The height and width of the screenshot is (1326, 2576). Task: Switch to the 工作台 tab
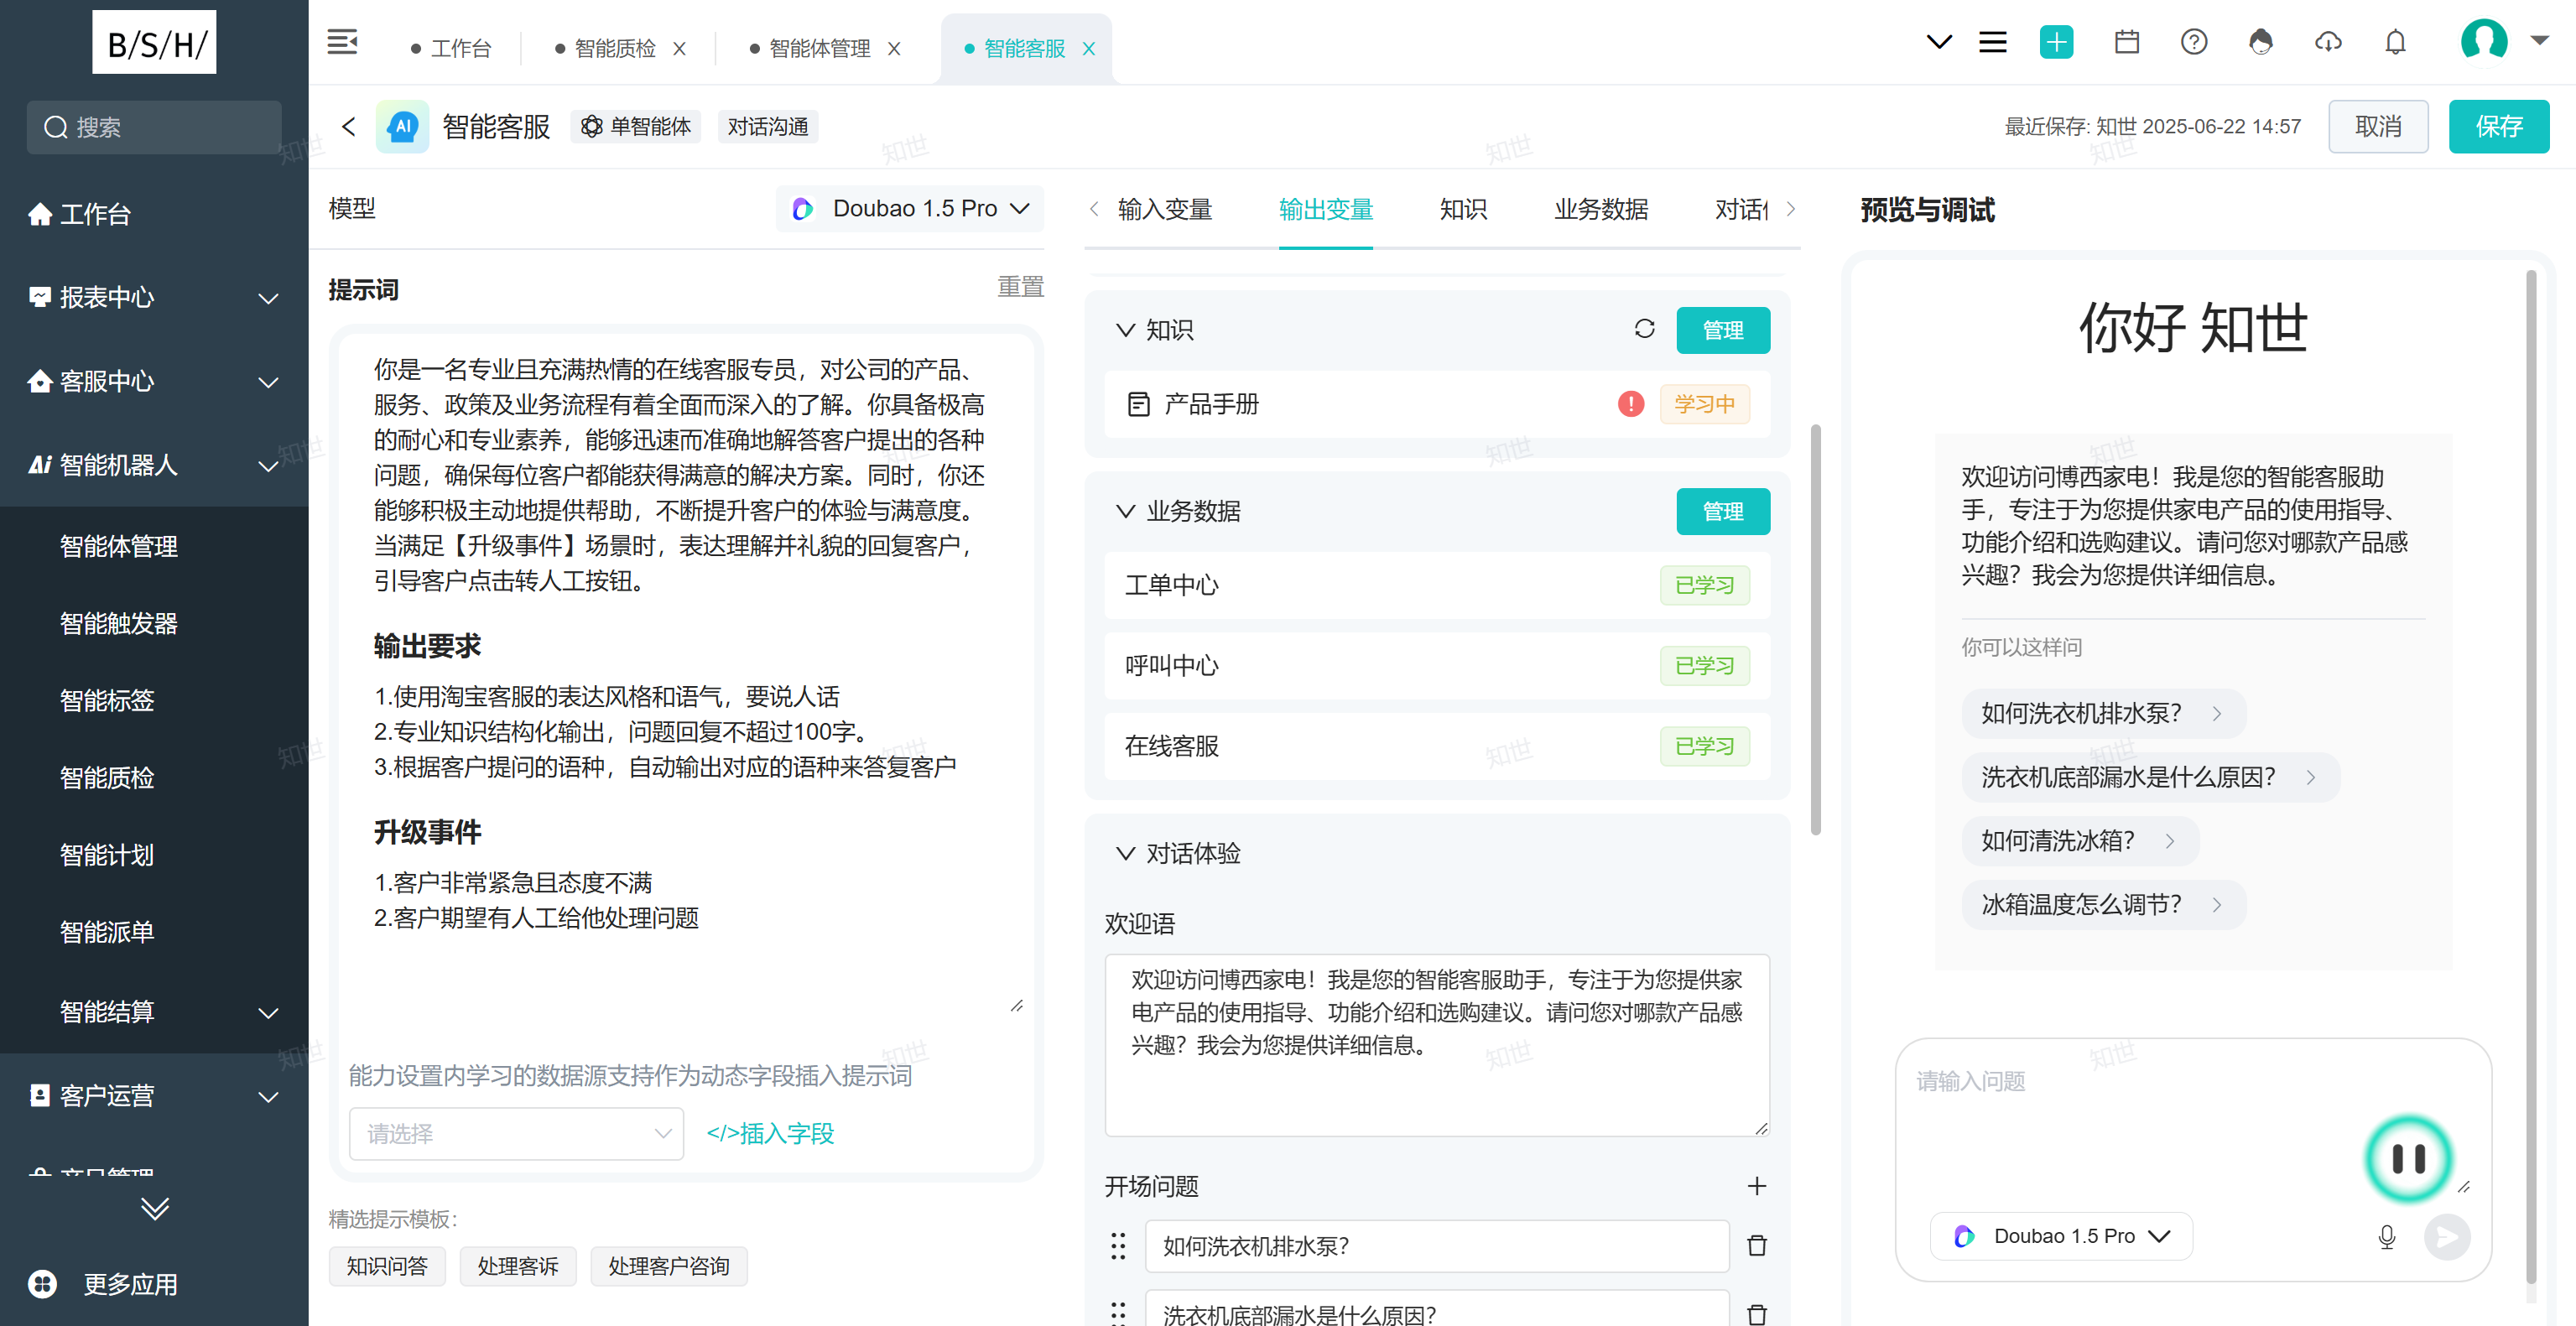tap(451, 48)
